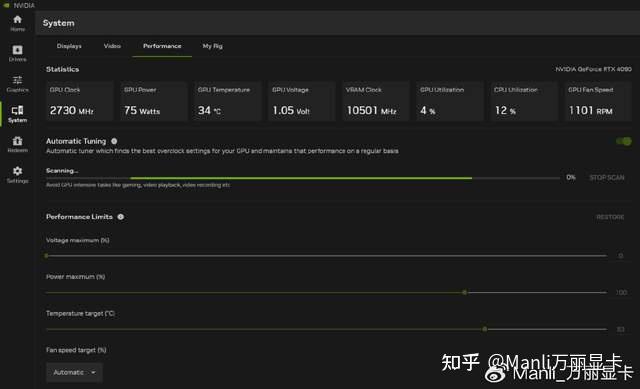The height and width of the screenshot is (389, 640).
Task: Switch to the Video tab
Action: click(x=112, y=46)
